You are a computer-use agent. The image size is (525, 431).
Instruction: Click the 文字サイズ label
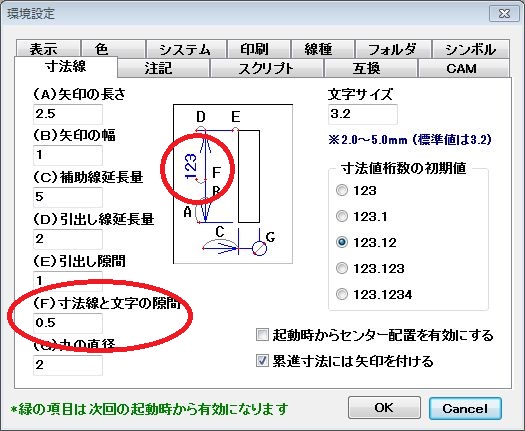[360, 94]
